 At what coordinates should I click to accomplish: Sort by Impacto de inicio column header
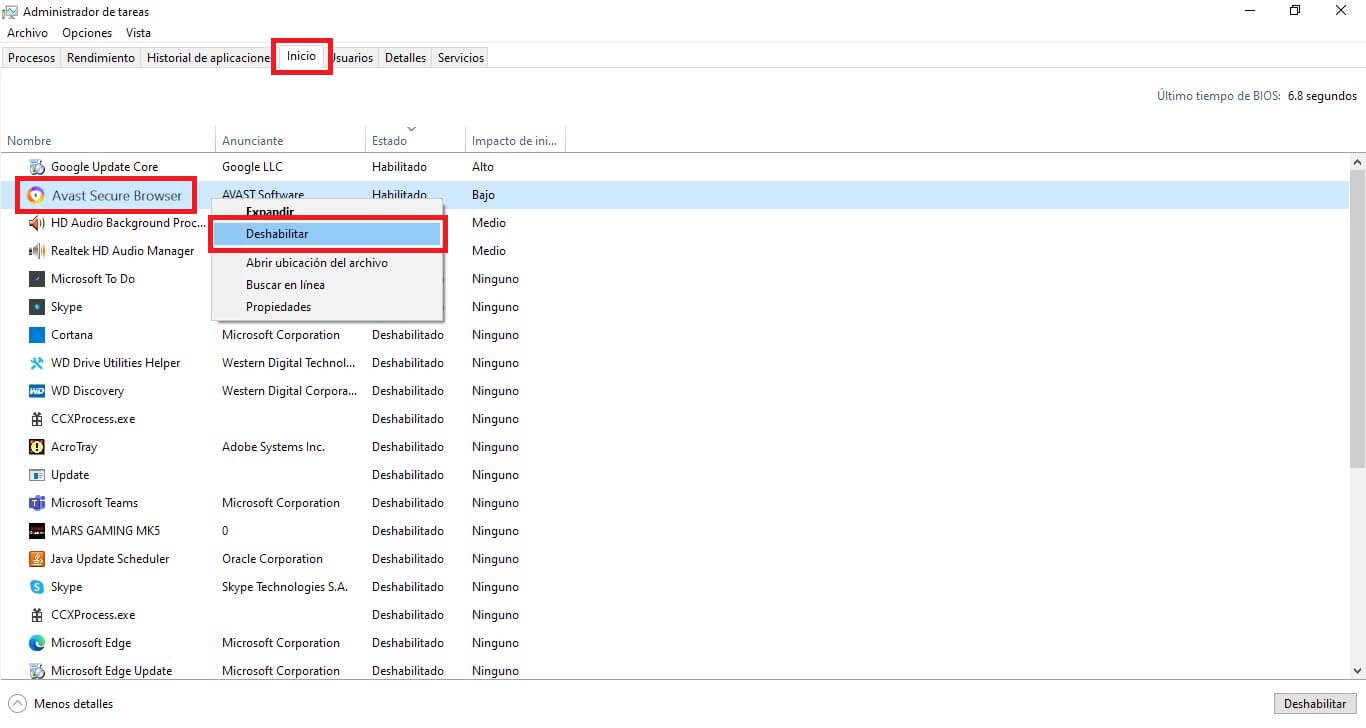coord(516,141)
